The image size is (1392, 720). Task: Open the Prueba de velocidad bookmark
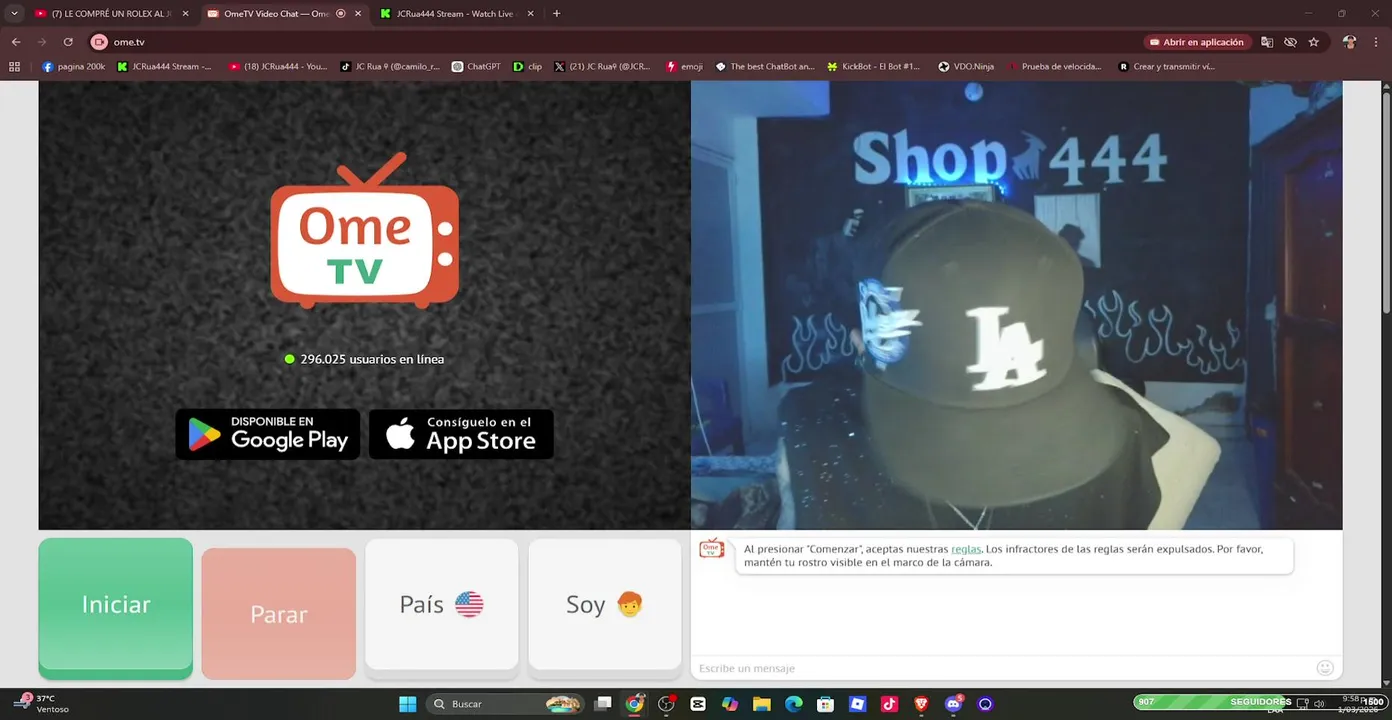coord(1055,67)
